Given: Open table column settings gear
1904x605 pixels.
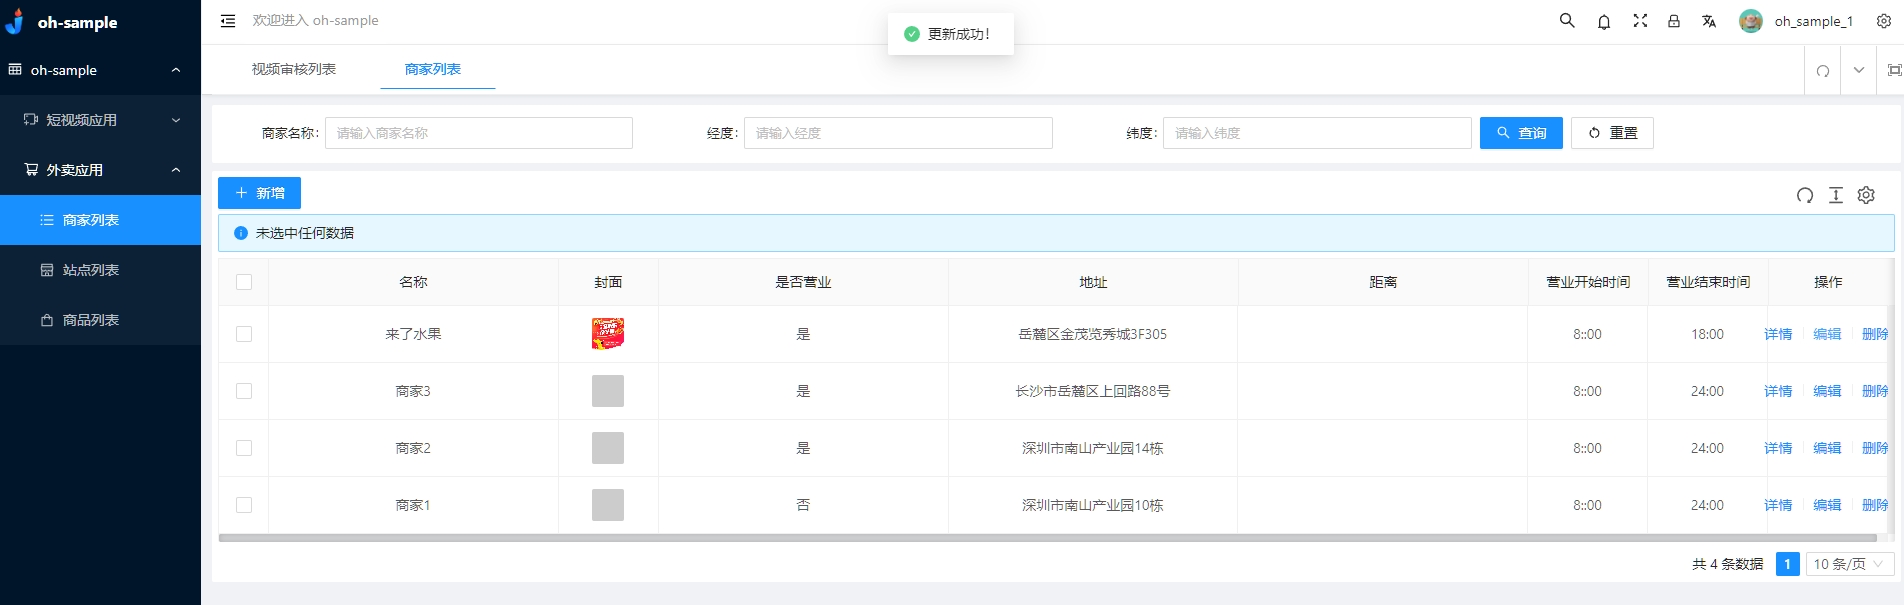Looking at the screenshot, I should [1866, 195].
